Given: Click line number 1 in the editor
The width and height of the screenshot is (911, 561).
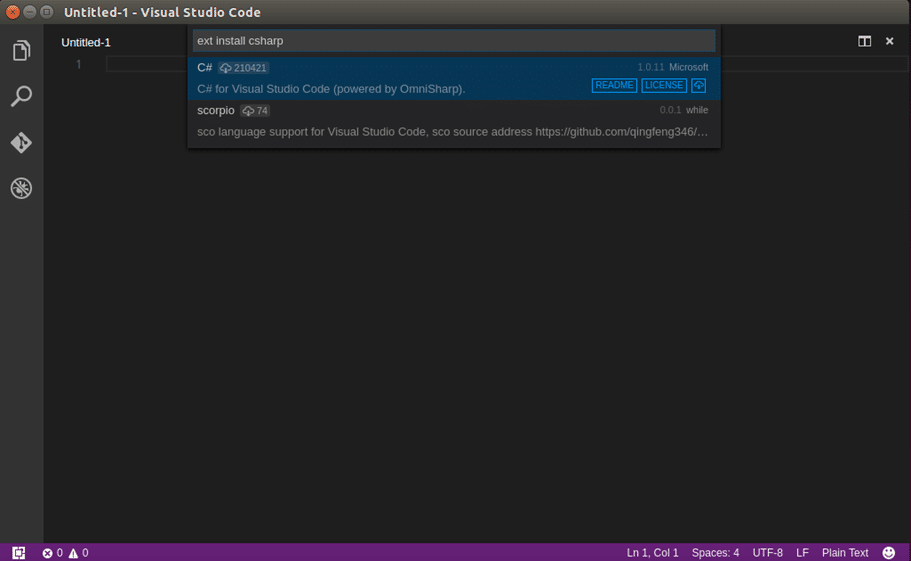Looking at the screenshot, I should pyautogui.click(x=78, y=64).
